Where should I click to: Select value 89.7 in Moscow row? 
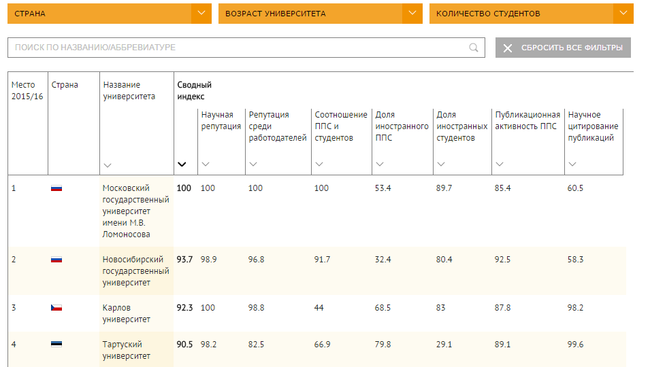[x=444, y=188]
